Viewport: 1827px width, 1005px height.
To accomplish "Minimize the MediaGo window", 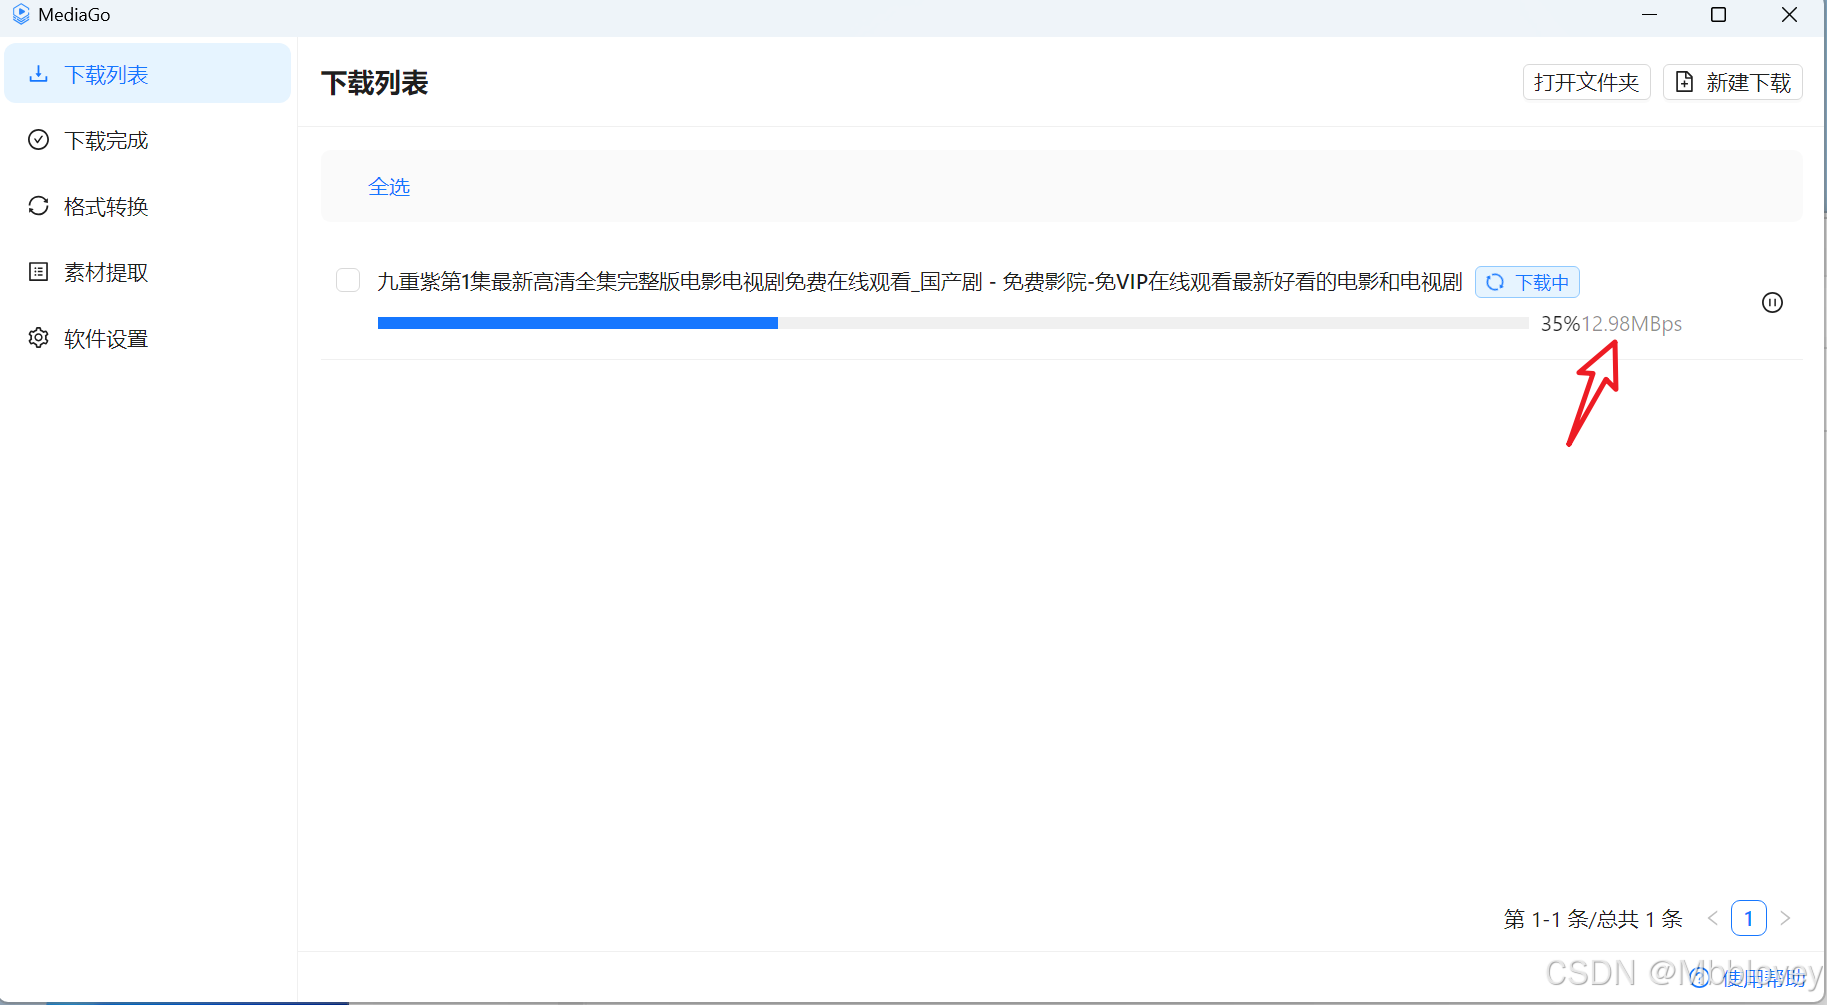I will pyautogui.click(x=1650, y=15).
